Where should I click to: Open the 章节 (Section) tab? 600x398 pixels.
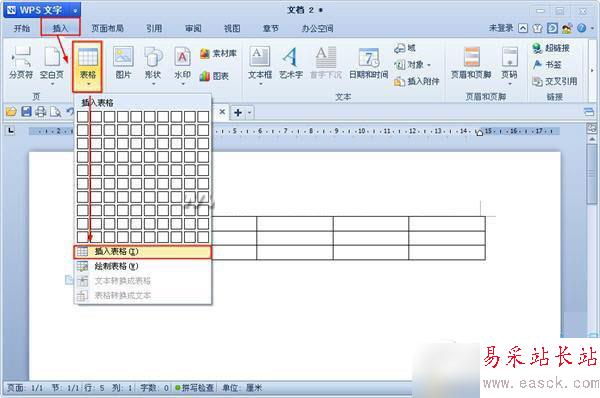pos(271,28)
